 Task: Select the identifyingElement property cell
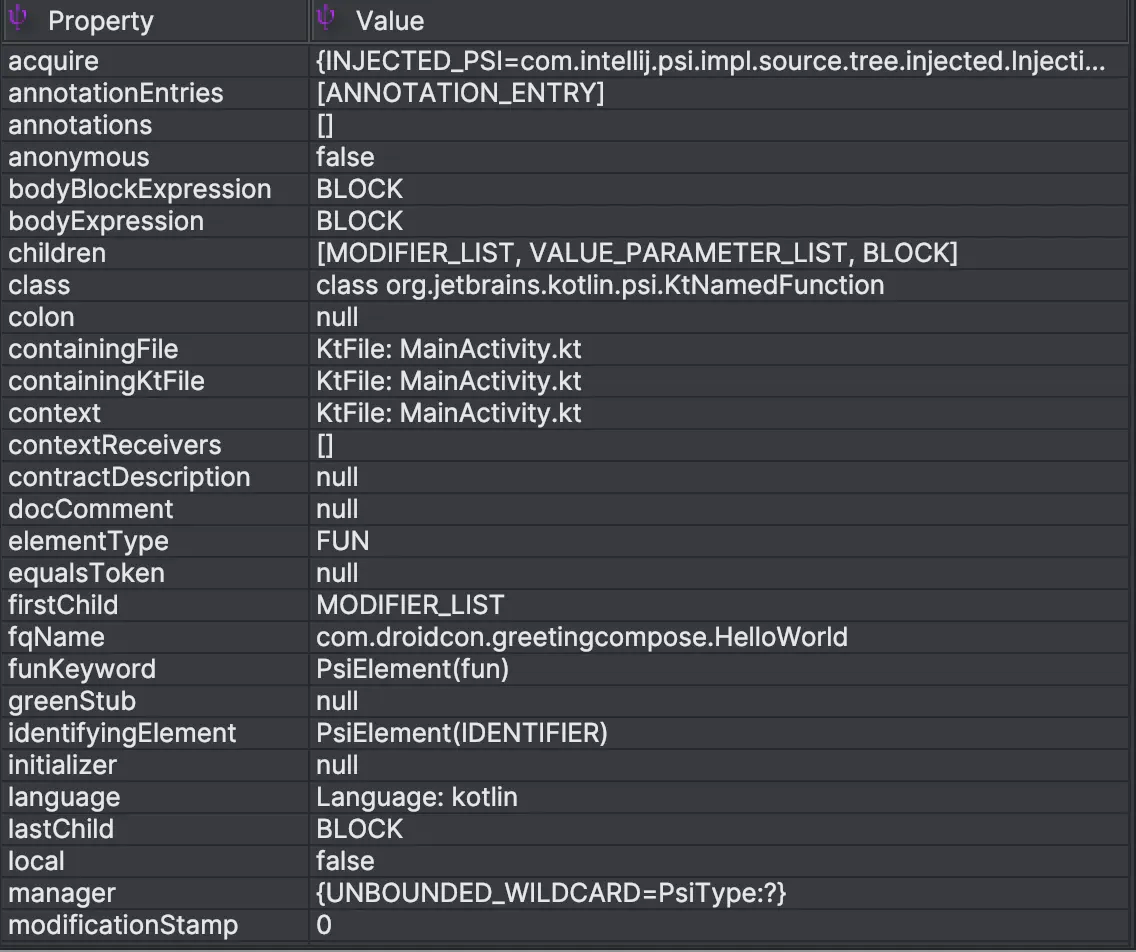123,733
